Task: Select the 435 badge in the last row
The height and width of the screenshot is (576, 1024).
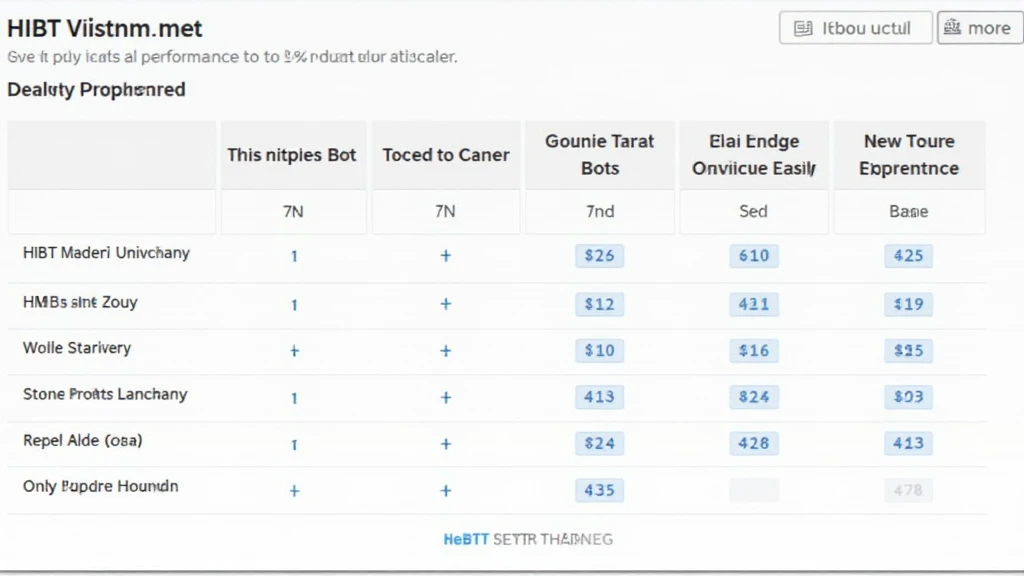Action: tap(599, 491)
